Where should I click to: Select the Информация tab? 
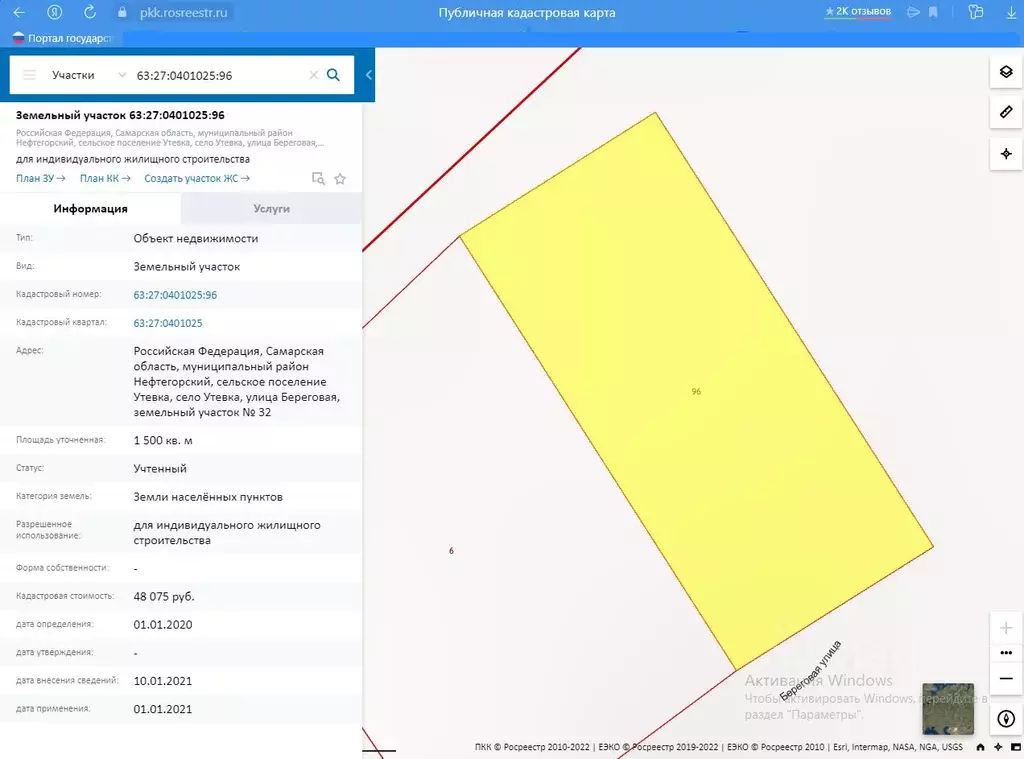90,209
